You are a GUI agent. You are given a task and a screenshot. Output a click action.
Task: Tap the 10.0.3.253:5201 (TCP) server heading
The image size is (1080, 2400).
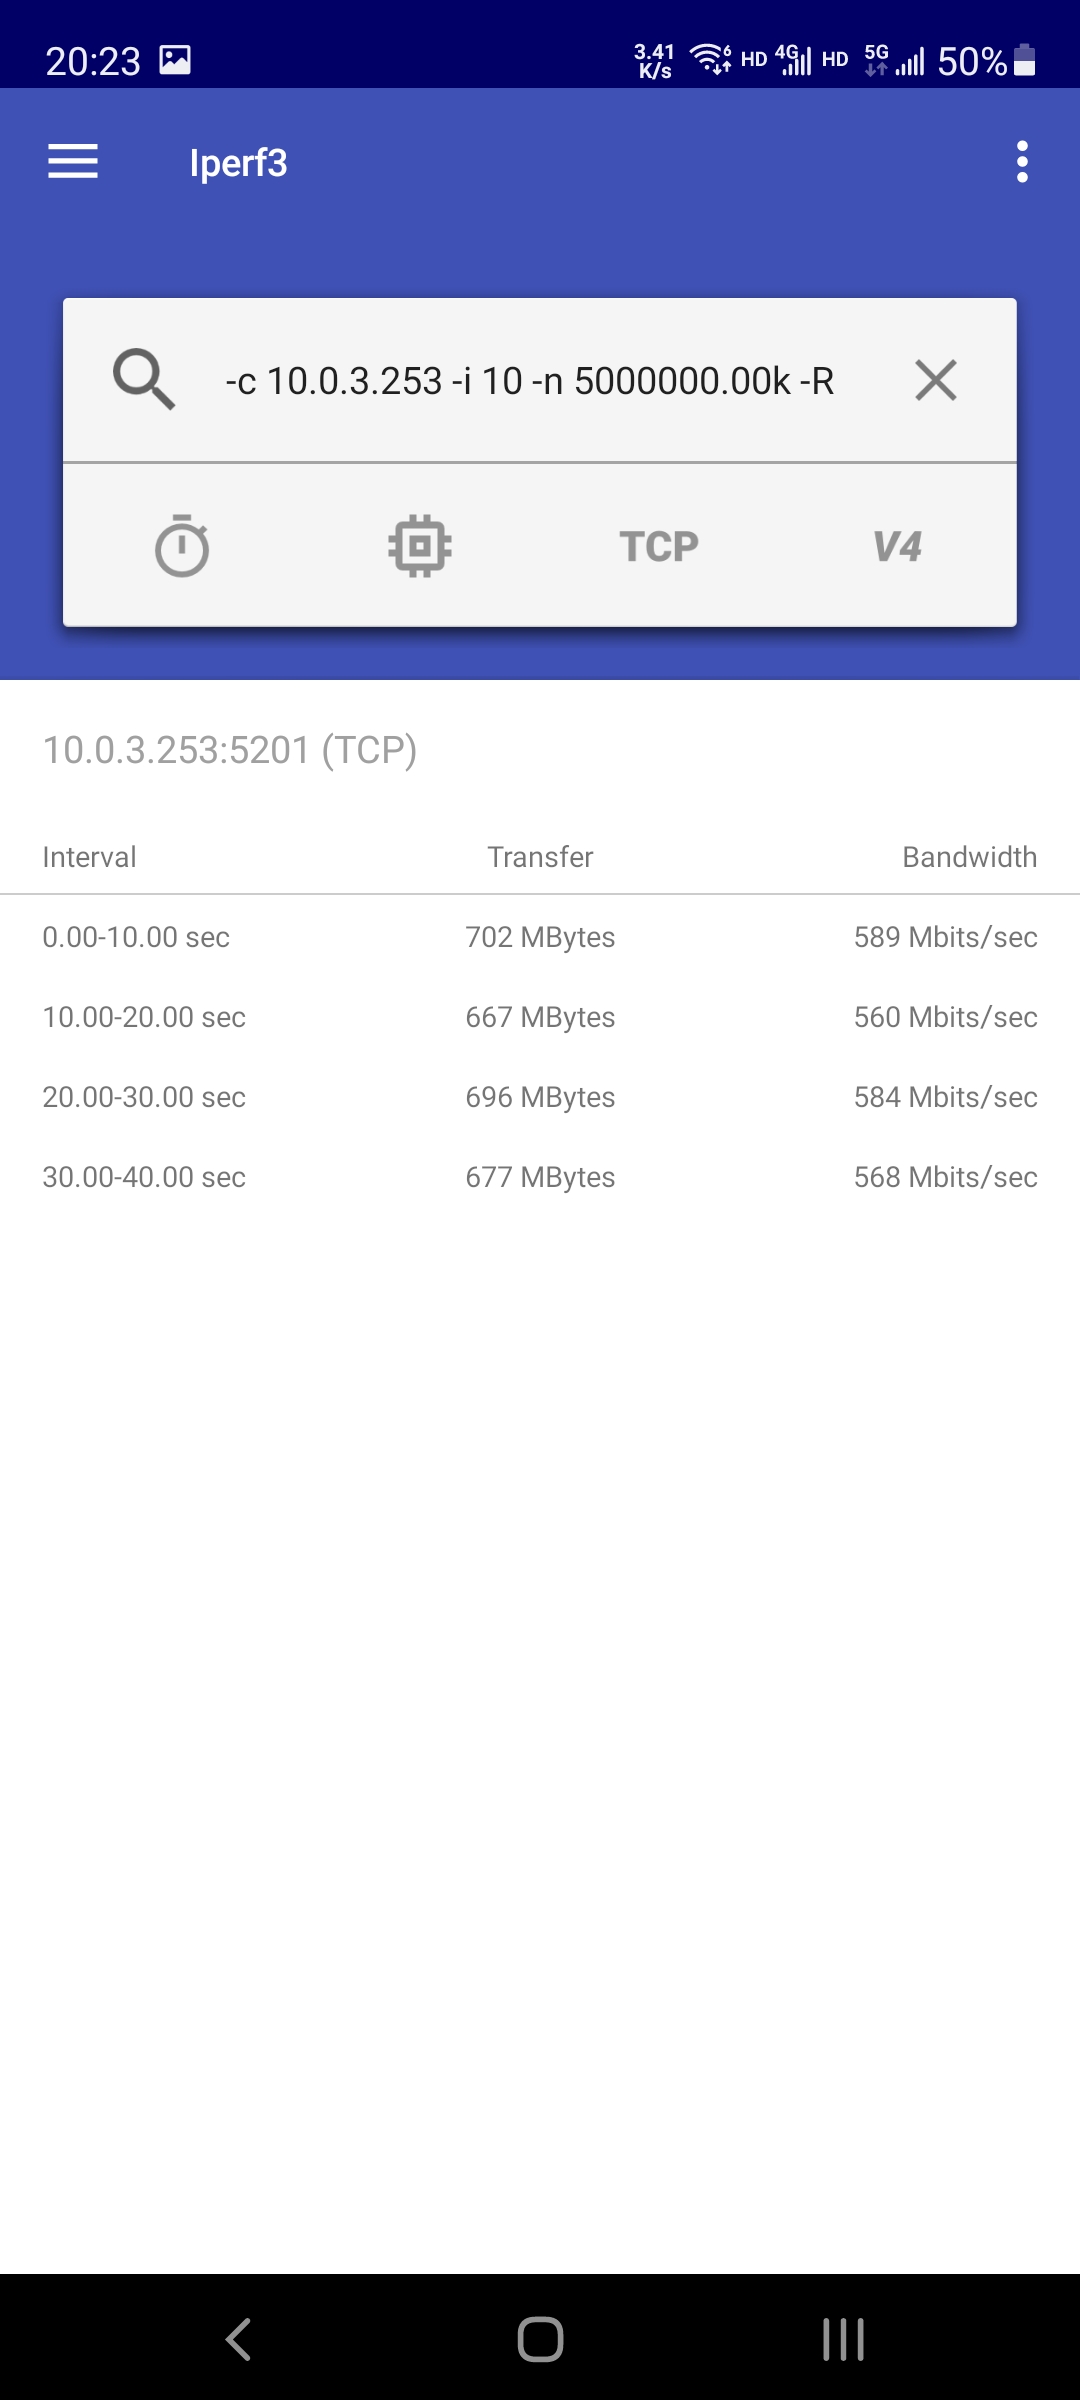pos(230,750)
